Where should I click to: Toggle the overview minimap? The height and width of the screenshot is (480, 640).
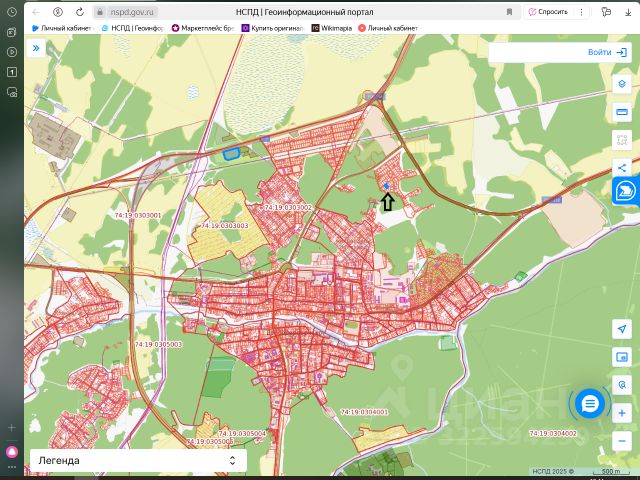pos(622,357)
